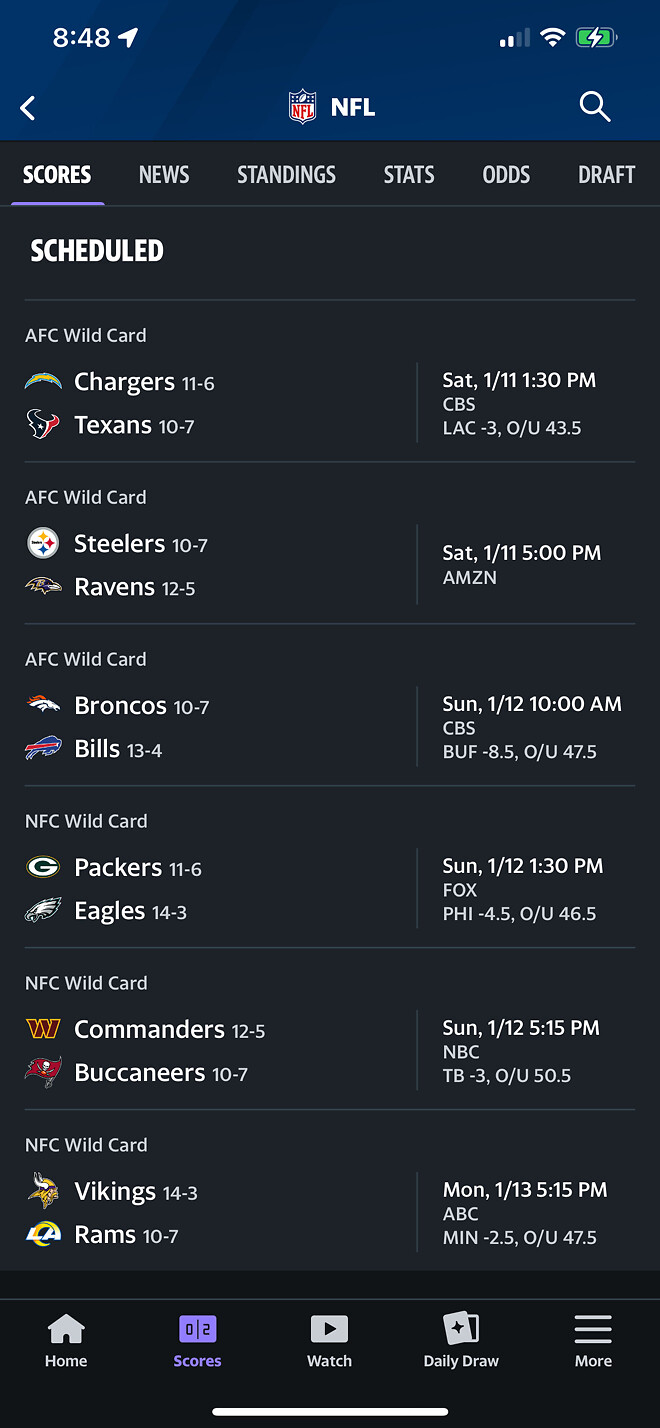Image resolution: width=660 pixels, height=1428 pixels.
Task: Go to Home in bottom bar
Action: tap(66, 1341)
